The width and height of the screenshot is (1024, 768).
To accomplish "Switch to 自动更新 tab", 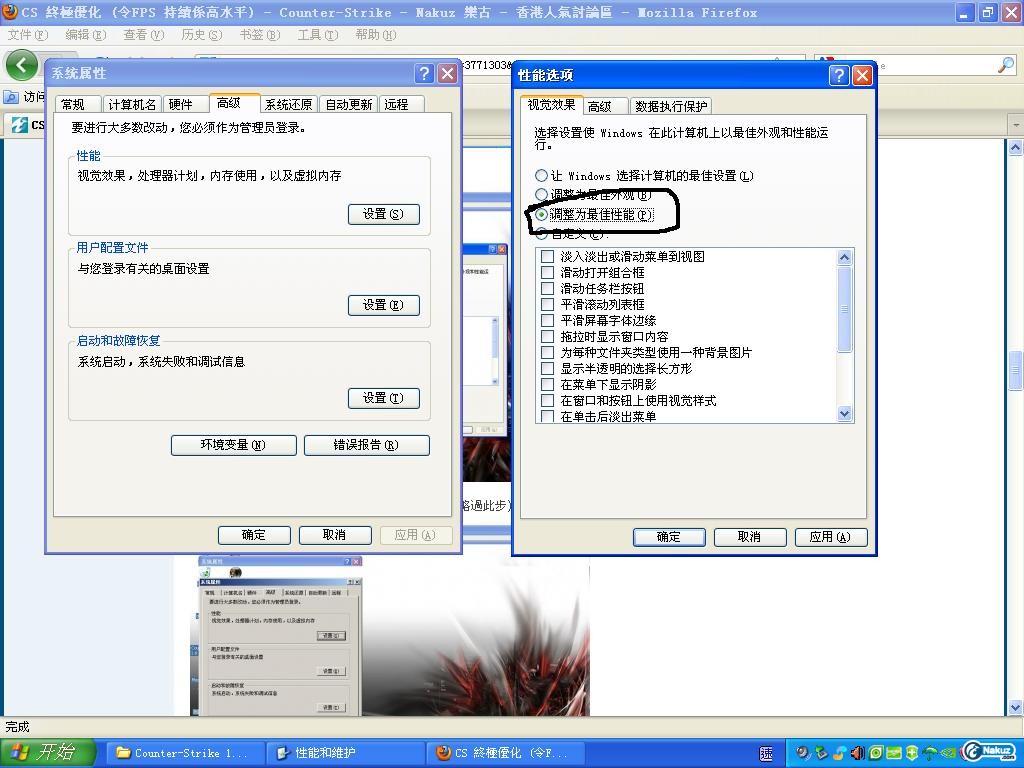I will pyautogui.click(x=349, y=104).
